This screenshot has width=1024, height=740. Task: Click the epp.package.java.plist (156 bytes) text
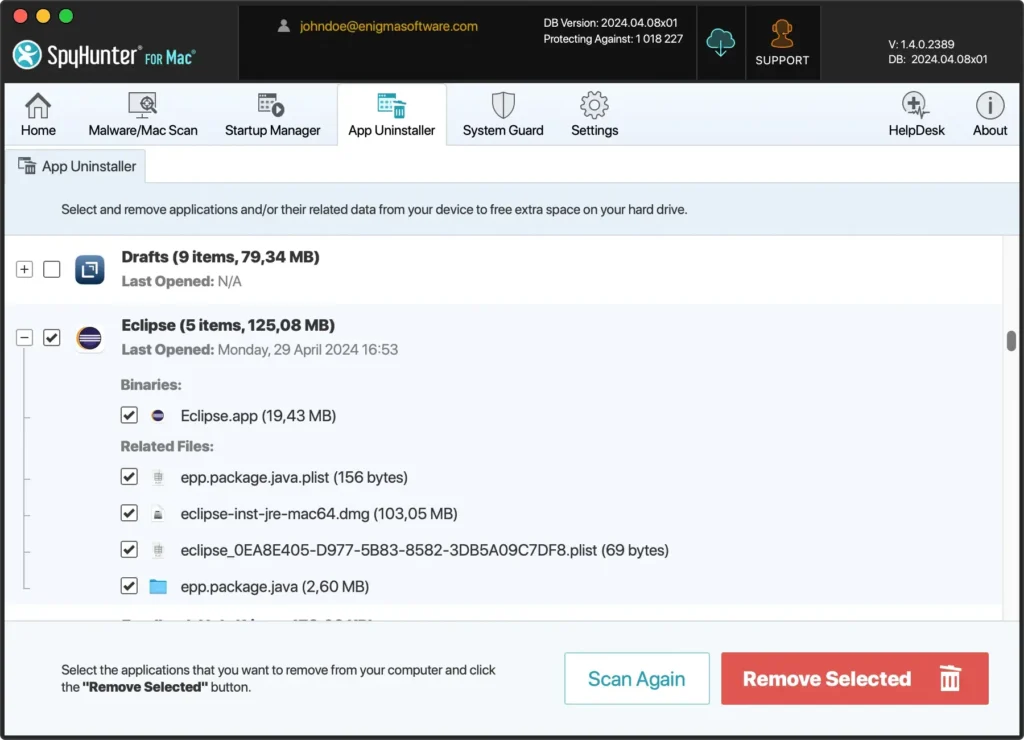294,477
